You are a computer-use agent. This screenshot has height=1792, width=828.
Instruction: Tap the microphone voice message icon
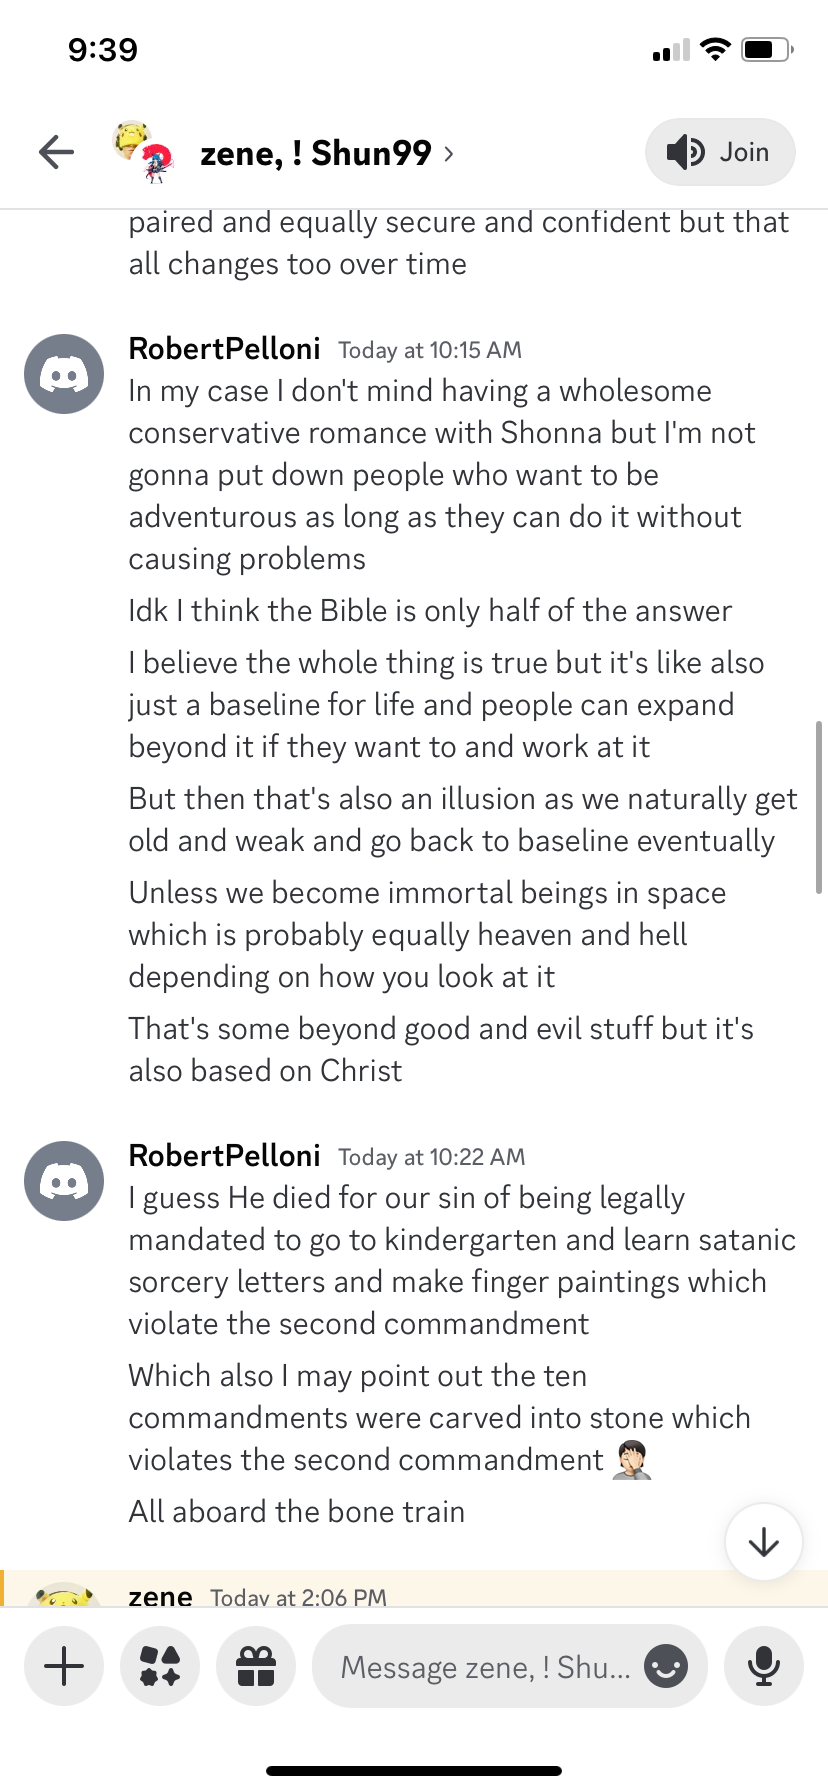[x=764, y=1666]
